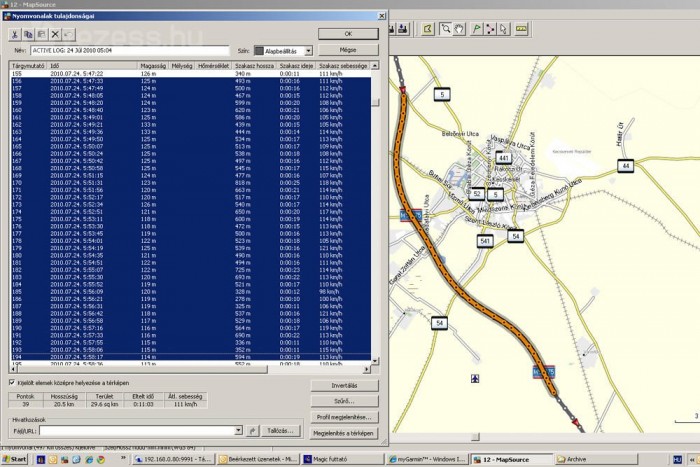This screenshot has width=700, height=467.
Task: Click the Paste icon in the track dialog
Action: 41,34
